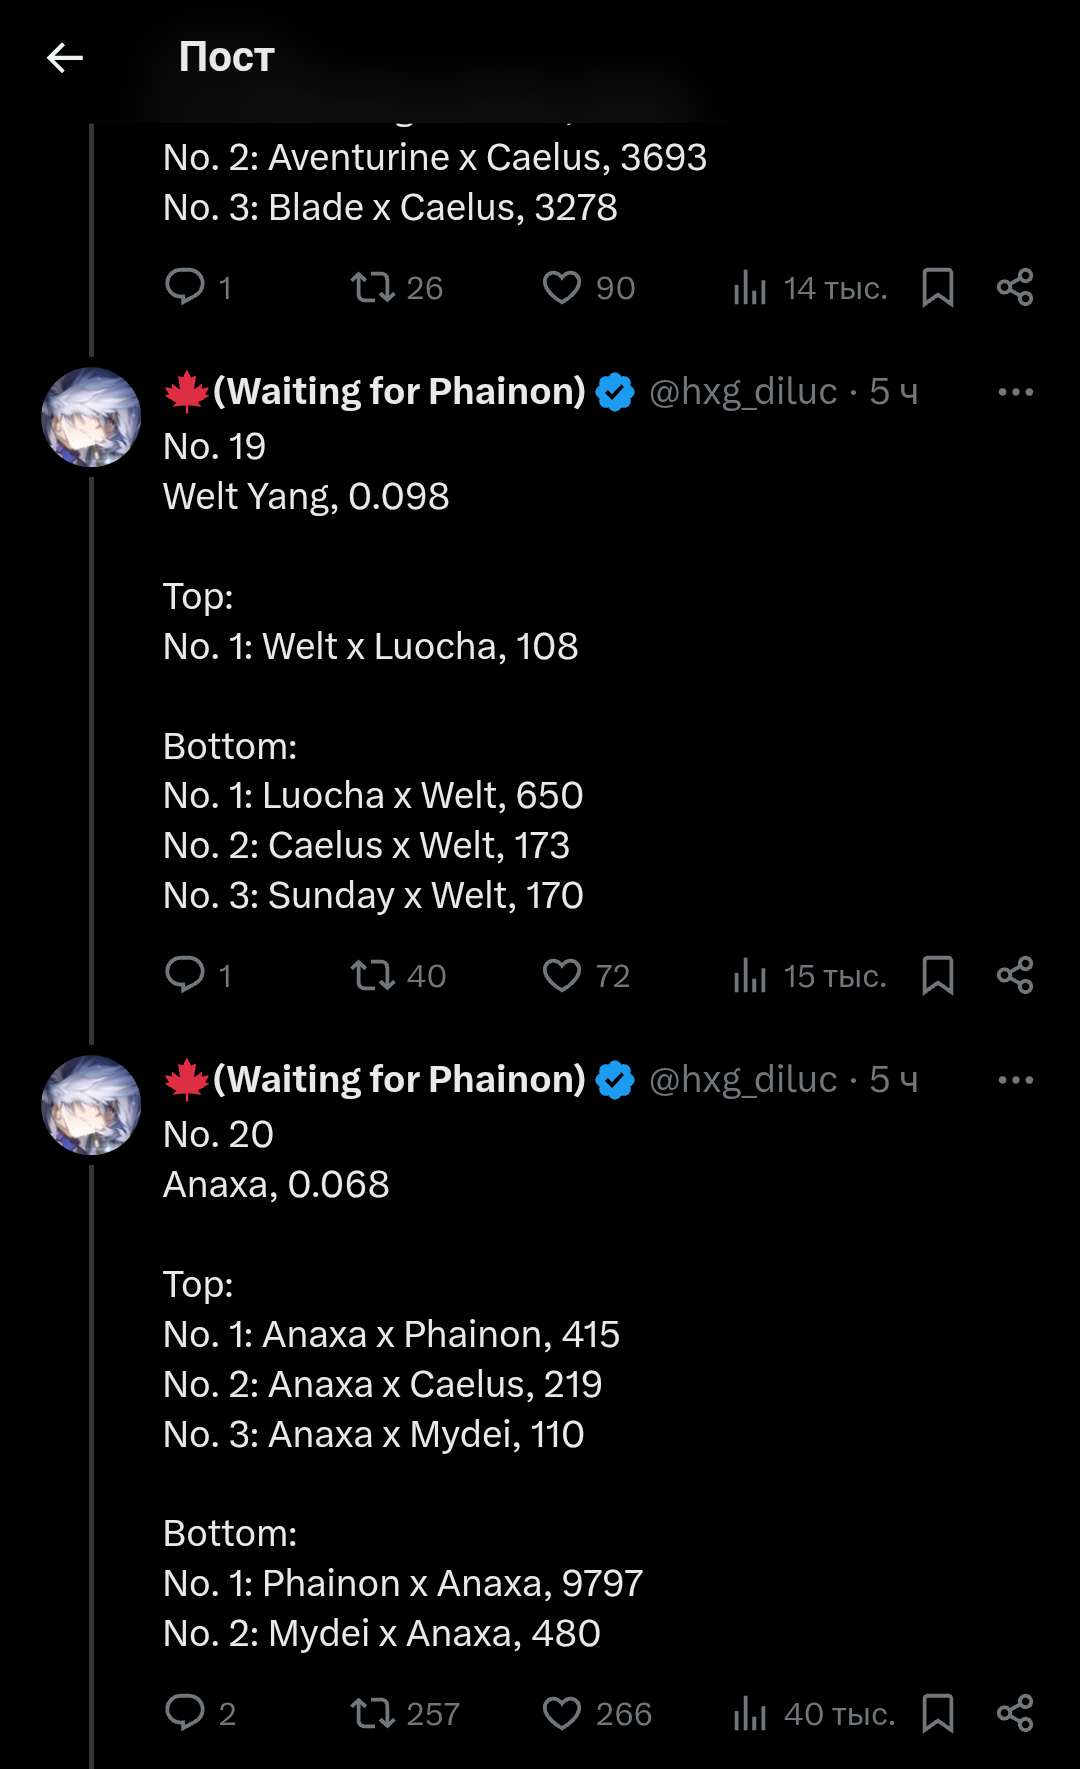
Task: Like the Welt Yang No. 19 post
Action: pyautogui.click(x=562, y=975)
